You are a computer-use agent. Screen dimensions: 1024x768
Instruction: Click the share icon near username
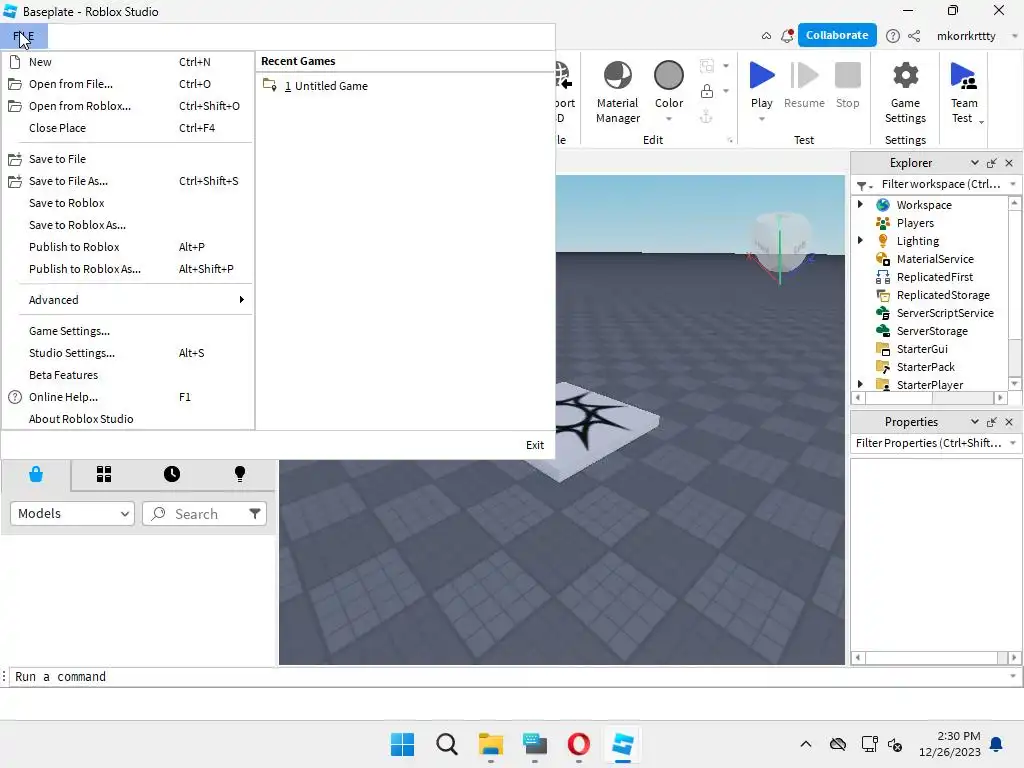pos(914,36)
